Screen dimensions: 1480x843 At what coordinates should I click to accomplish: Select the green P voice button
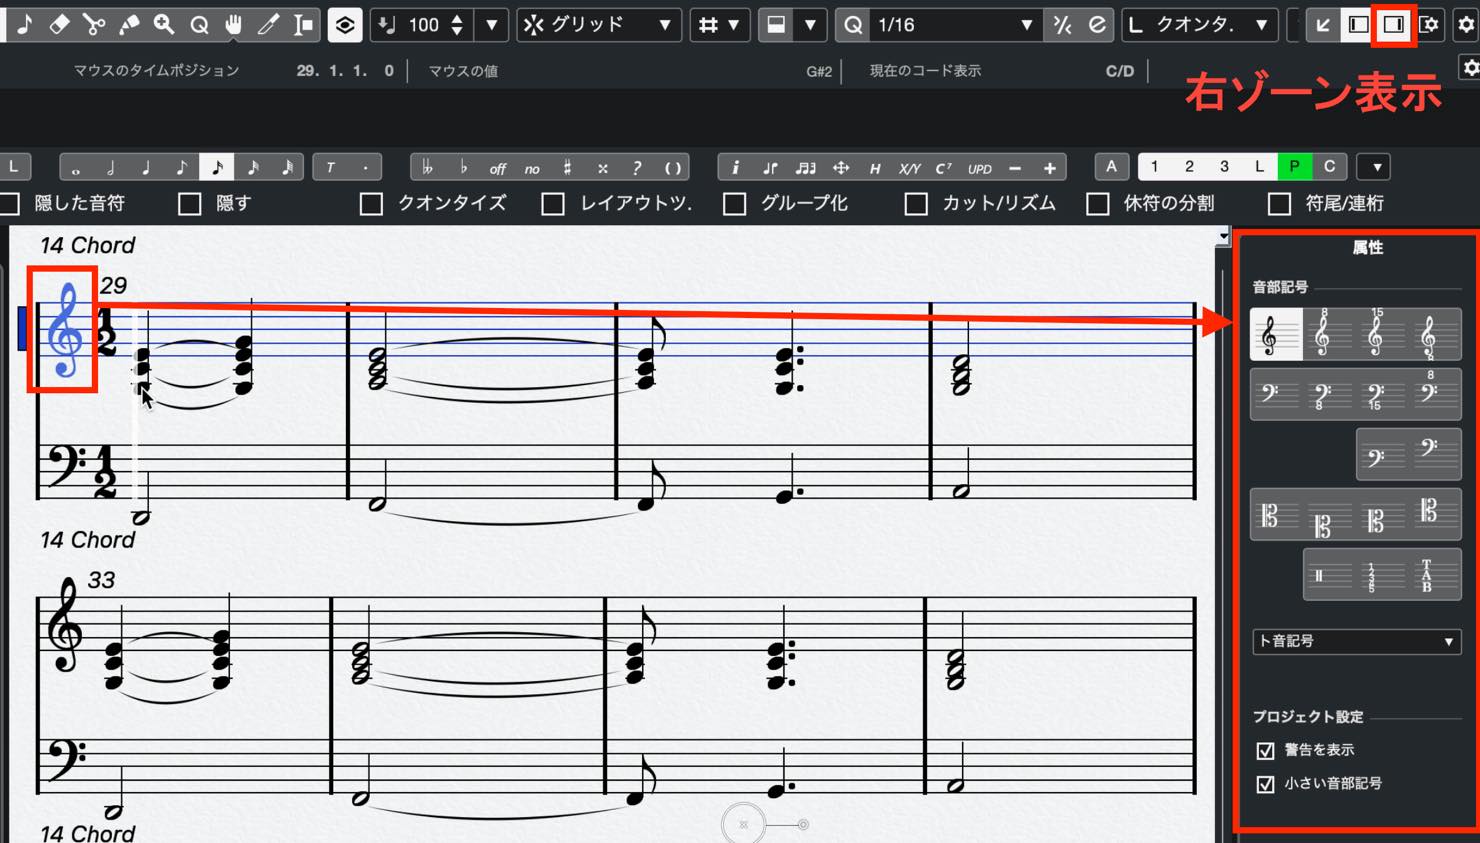(x=1294, y=167)
